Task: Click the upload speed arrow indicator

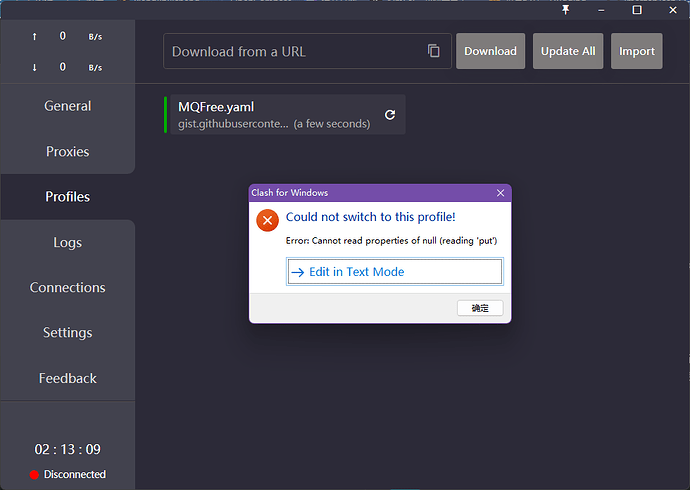Action: point(34,37)
